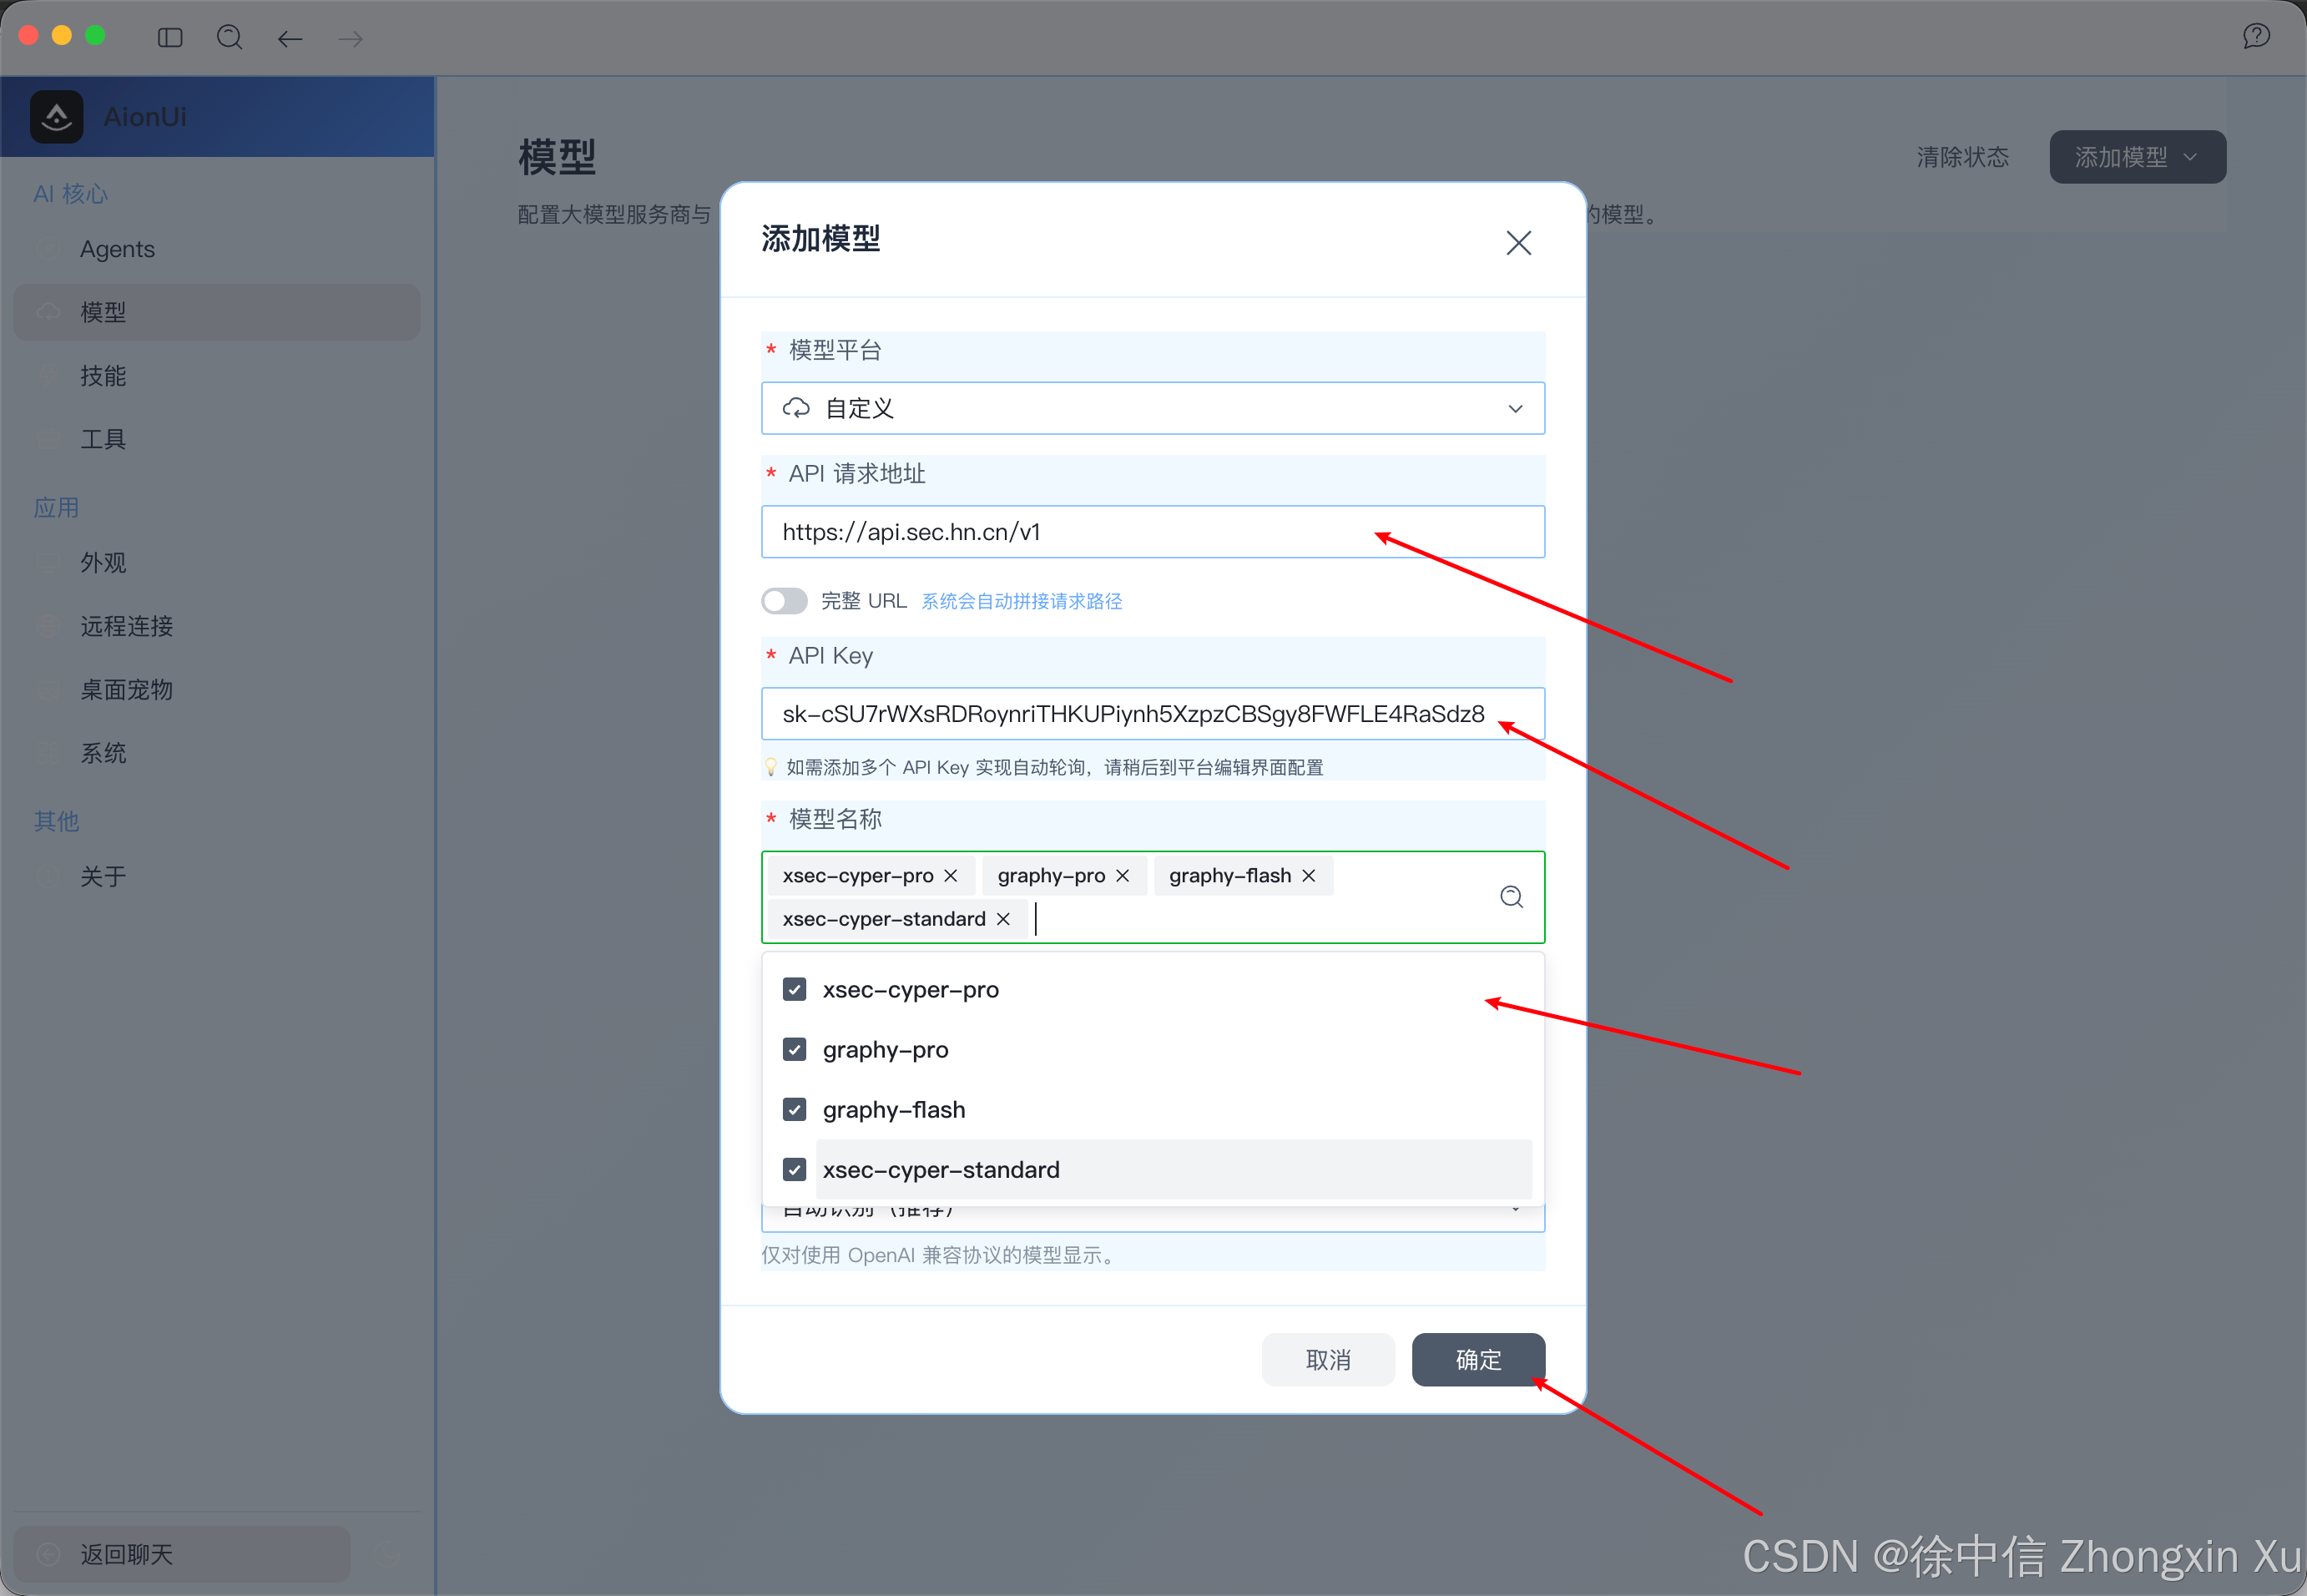The width and height of the screenshot is (2307, 1596).
Task: Remove the graphy-flash tag
Action: 1308,876
